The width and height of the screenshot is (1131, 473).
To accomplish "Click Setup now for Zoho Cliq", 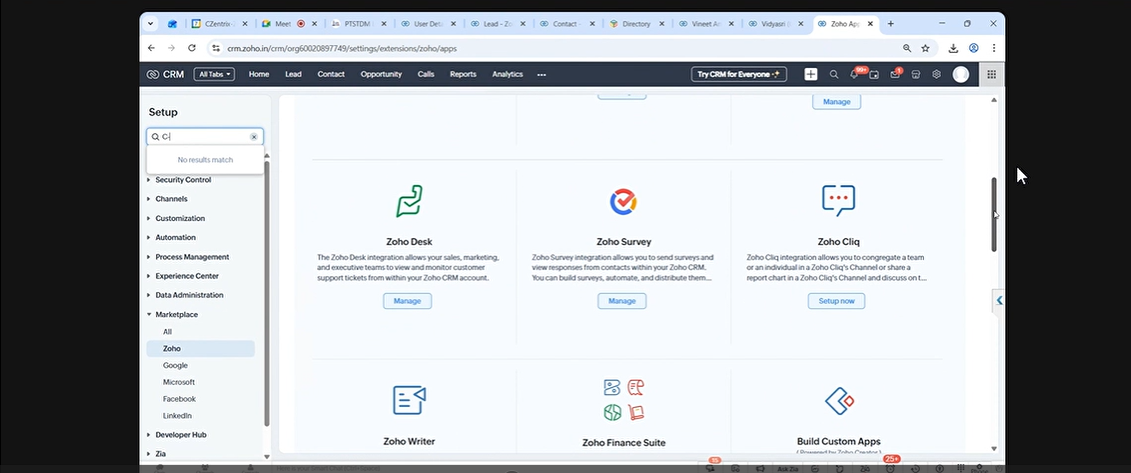I will point(836,301).
